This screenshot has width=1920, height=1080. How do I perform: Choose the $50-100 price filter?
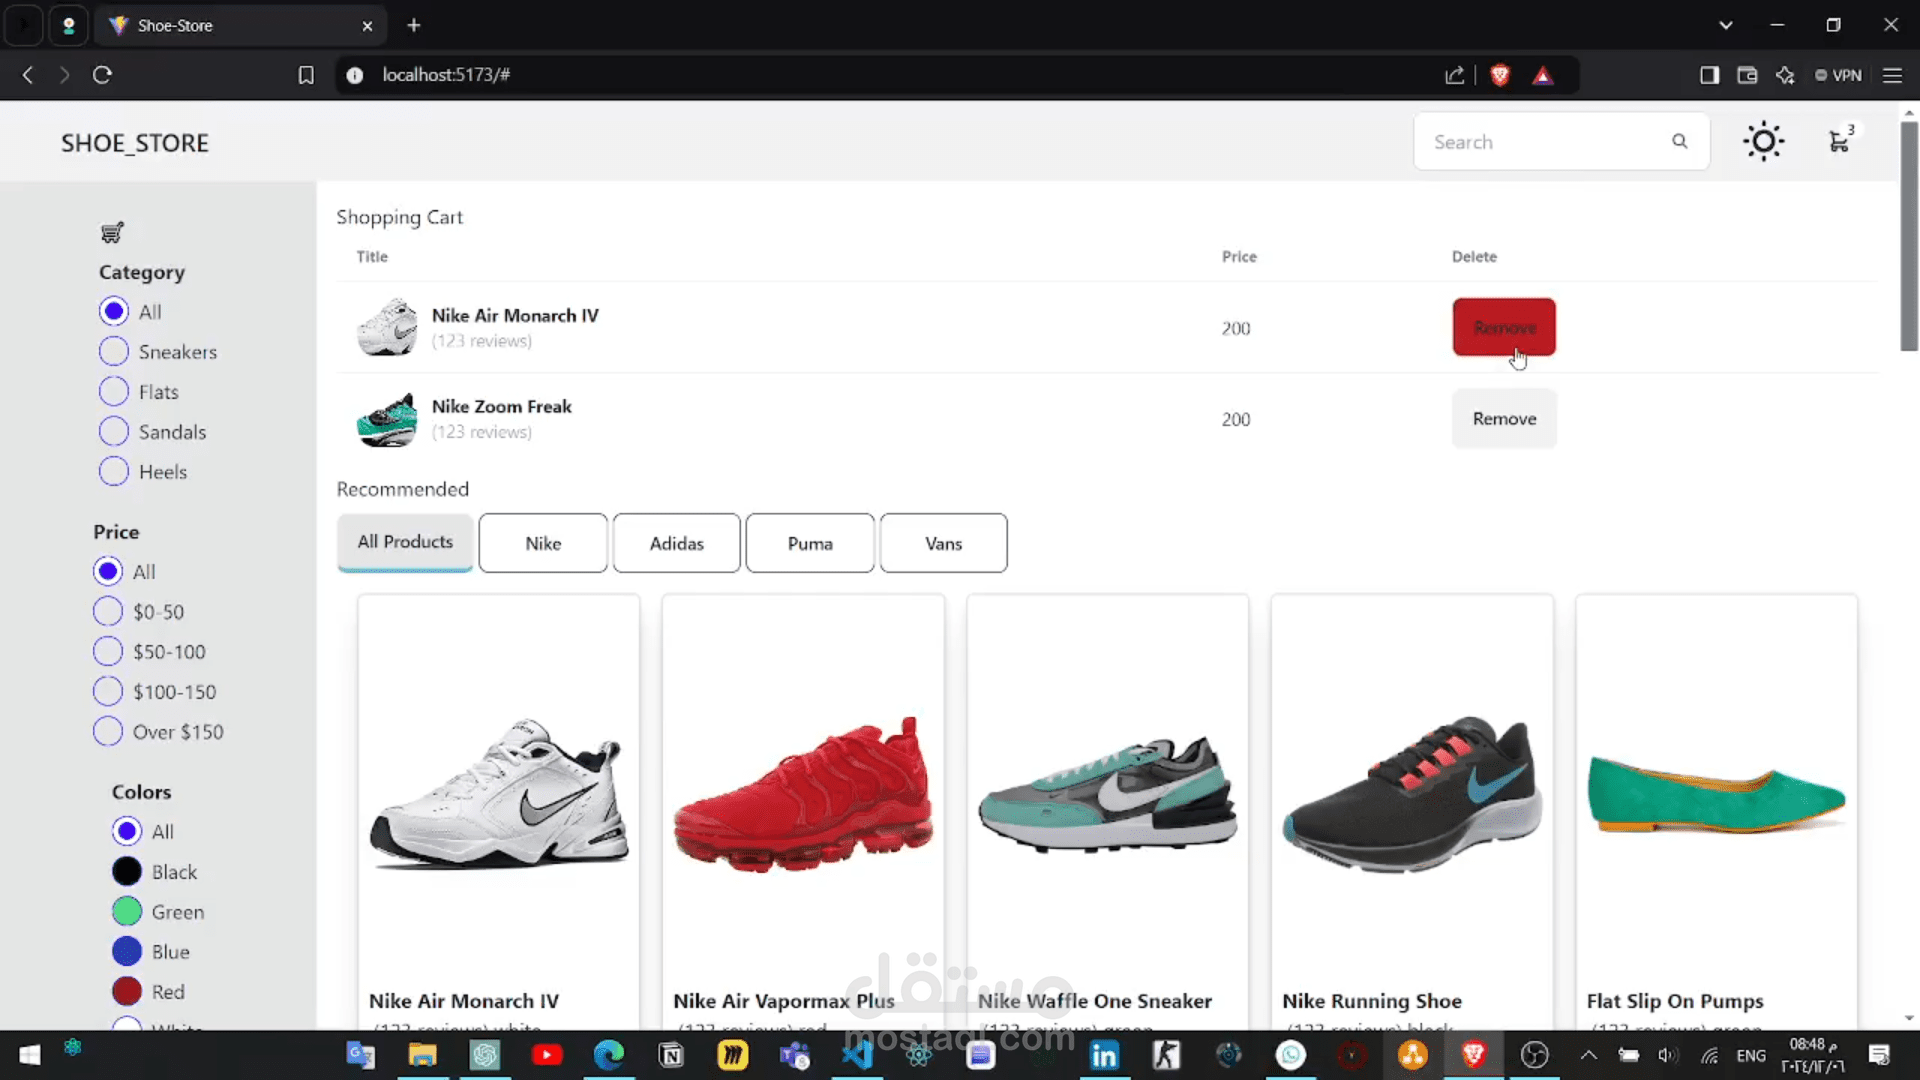[108, 652]
